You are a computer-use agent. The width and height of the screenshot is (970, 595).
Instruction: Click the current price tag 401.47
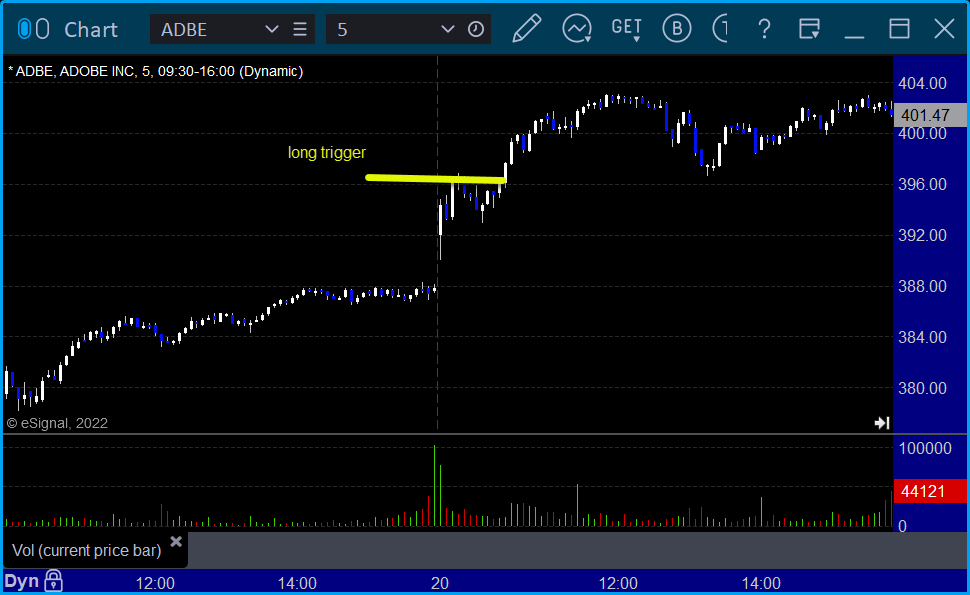(930, 115)
